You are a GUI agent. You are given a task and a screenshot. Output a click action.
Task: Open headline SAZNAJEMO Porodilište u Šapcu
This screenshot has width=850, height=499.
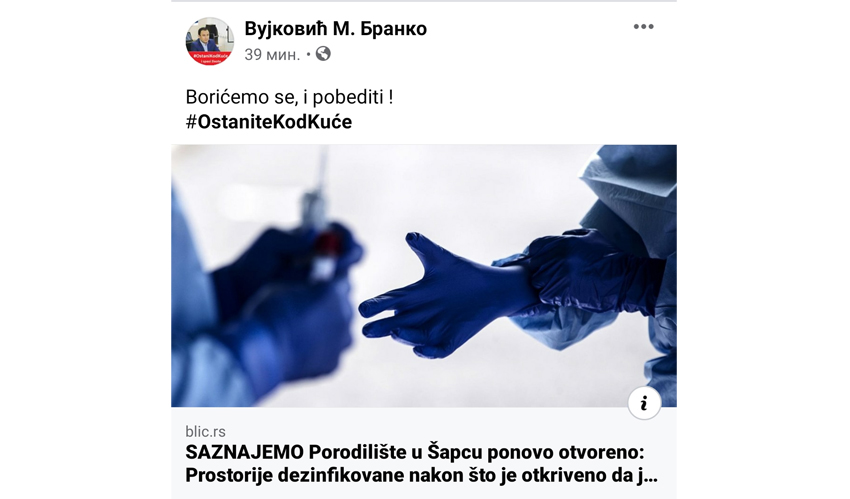pos(415,452)
